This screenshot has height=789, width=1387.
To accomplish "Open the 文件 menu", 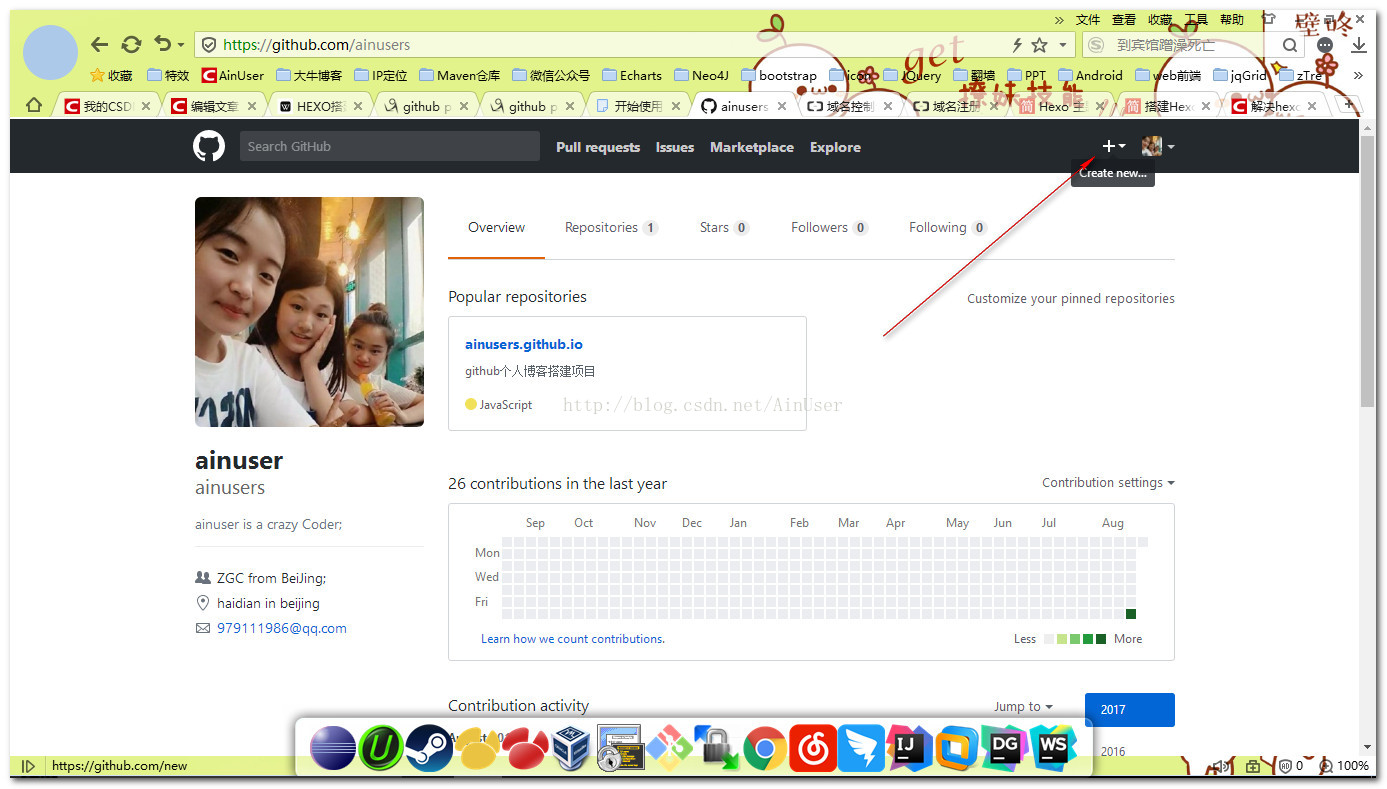I will point(1088,19).
